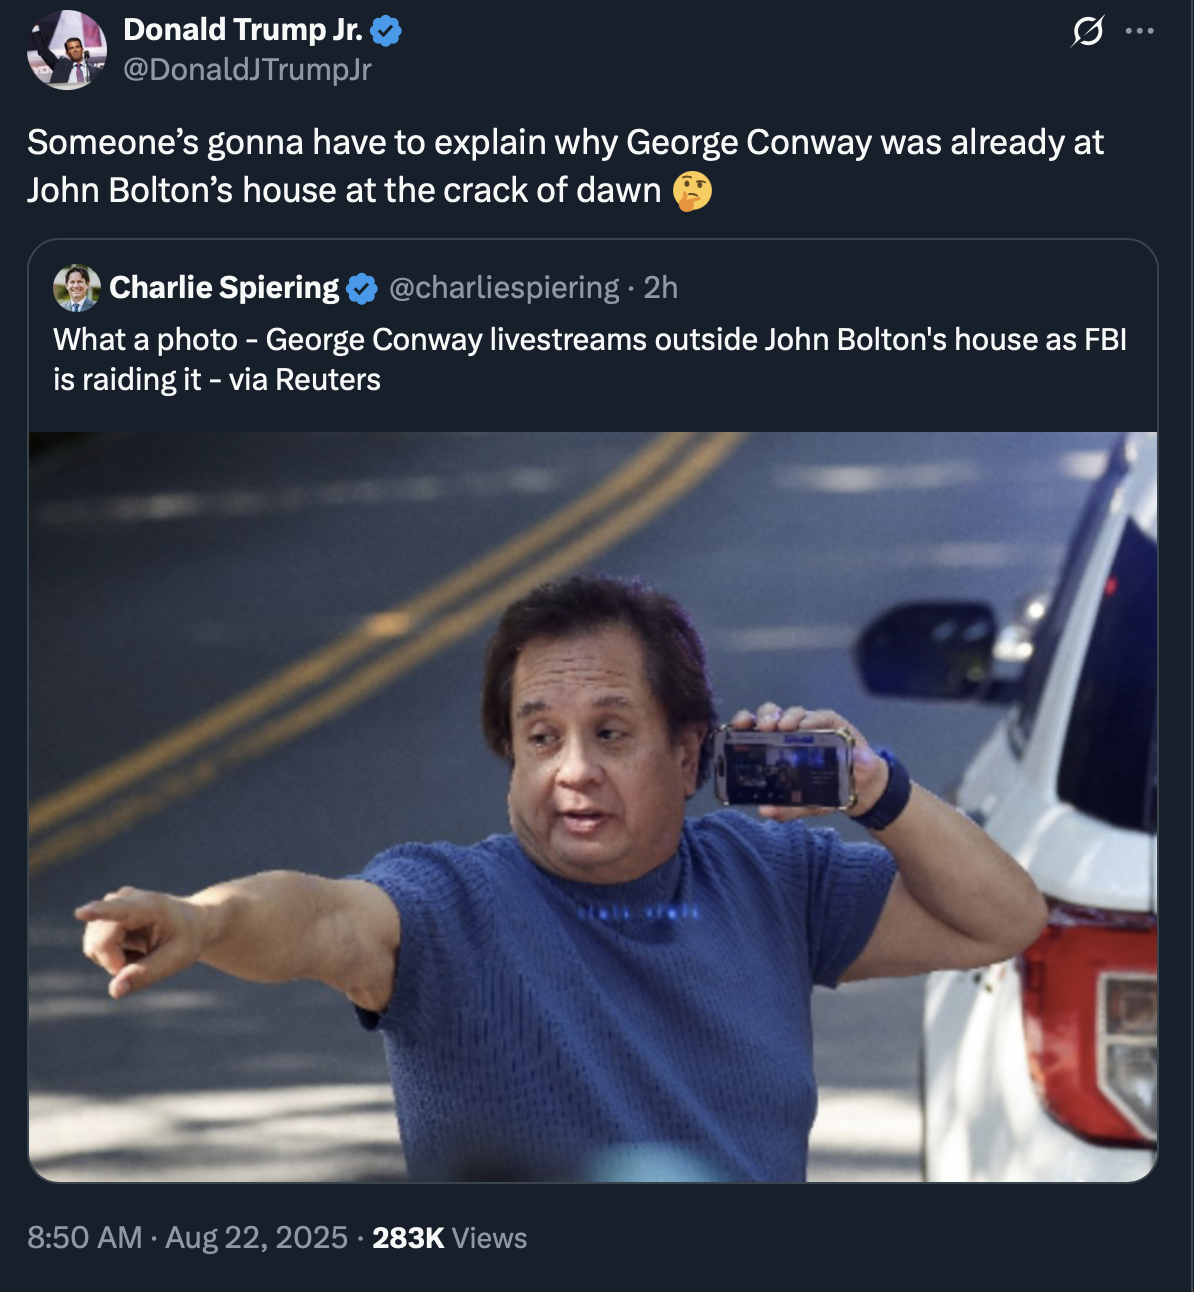Click the 2h timestamp on quoted post

click(660, 288)
